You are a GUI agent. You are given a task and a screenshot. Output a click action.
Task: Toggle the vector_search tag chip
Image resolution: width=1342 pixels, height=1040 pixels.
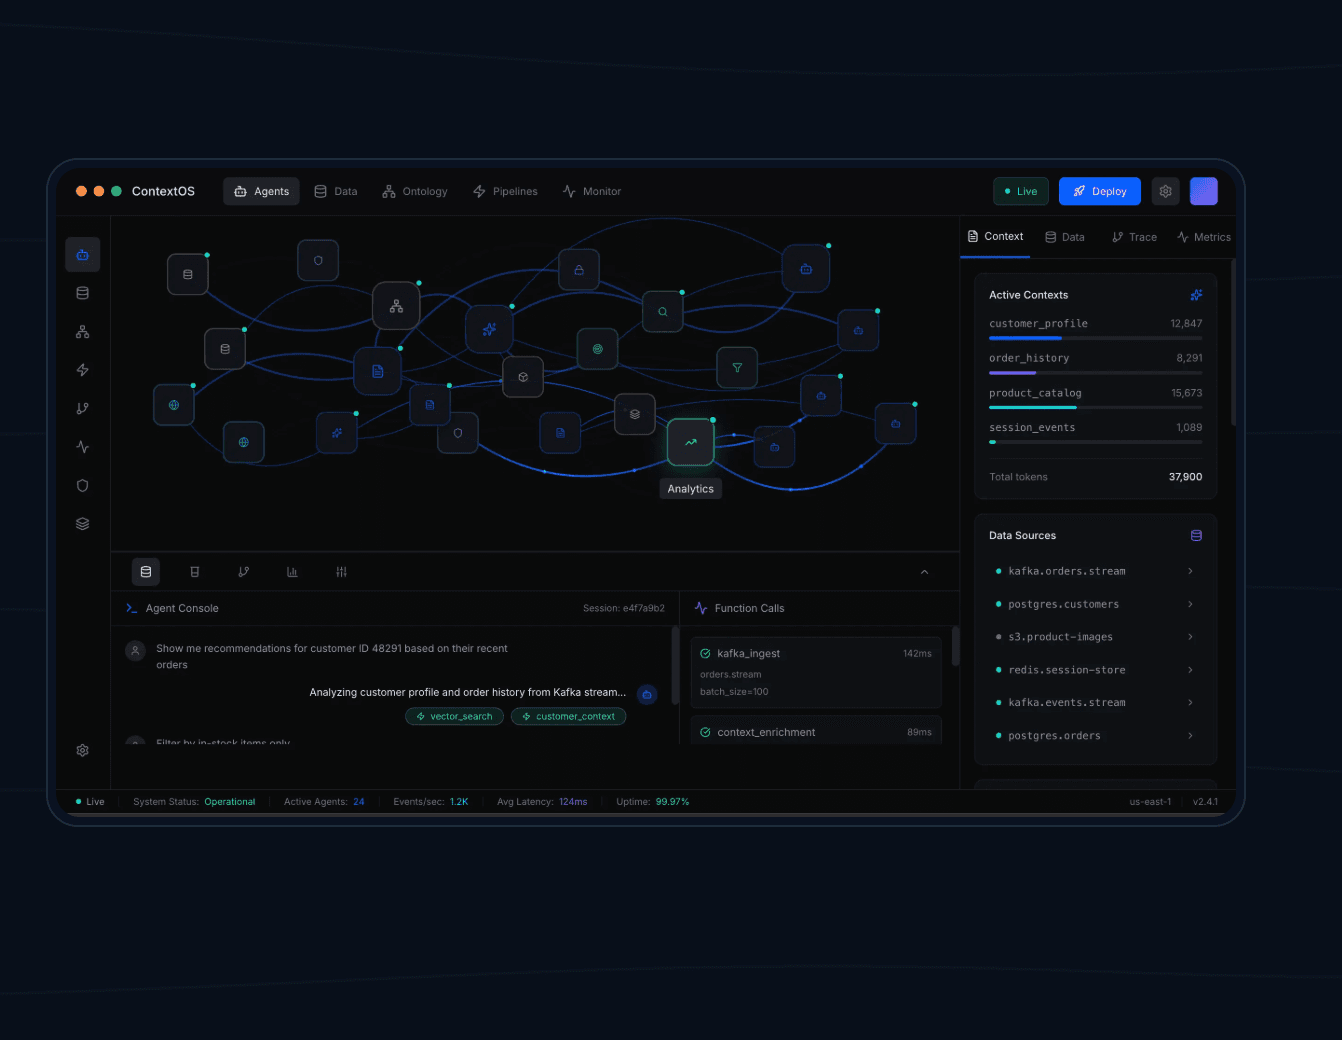454,717
